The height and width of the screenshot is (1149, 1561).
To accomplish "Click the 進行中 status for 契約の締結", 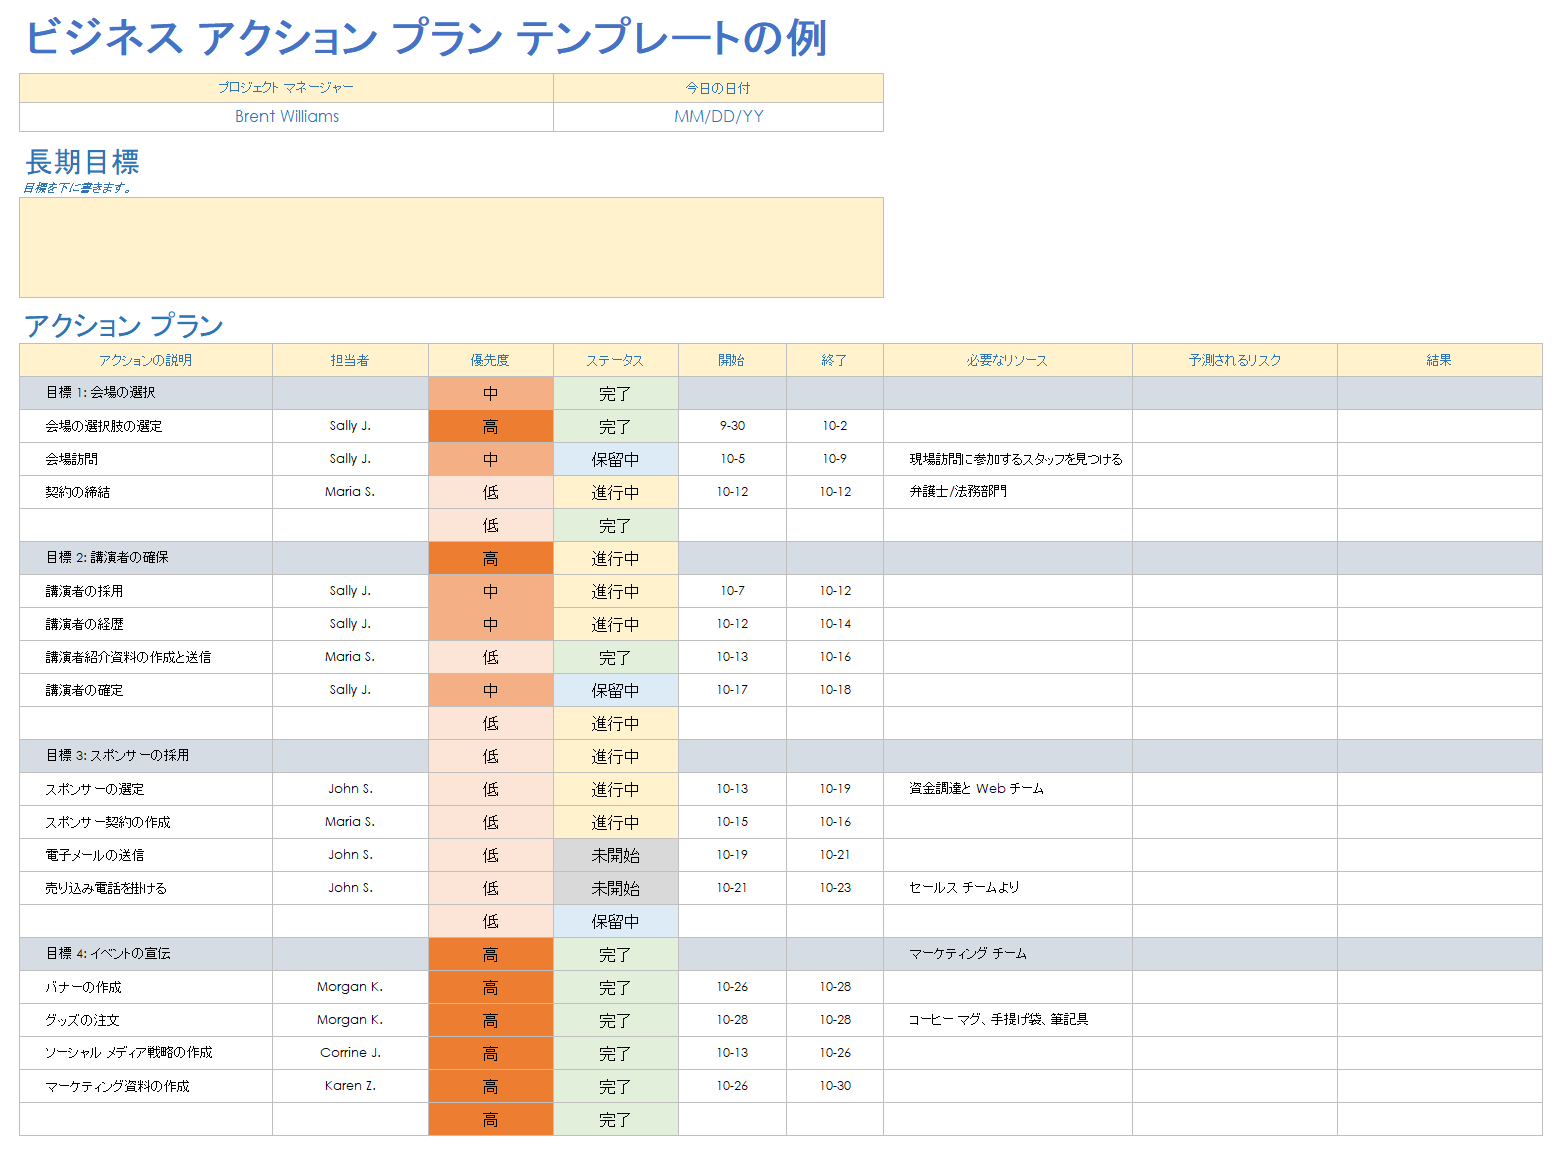I will point(616,492).
